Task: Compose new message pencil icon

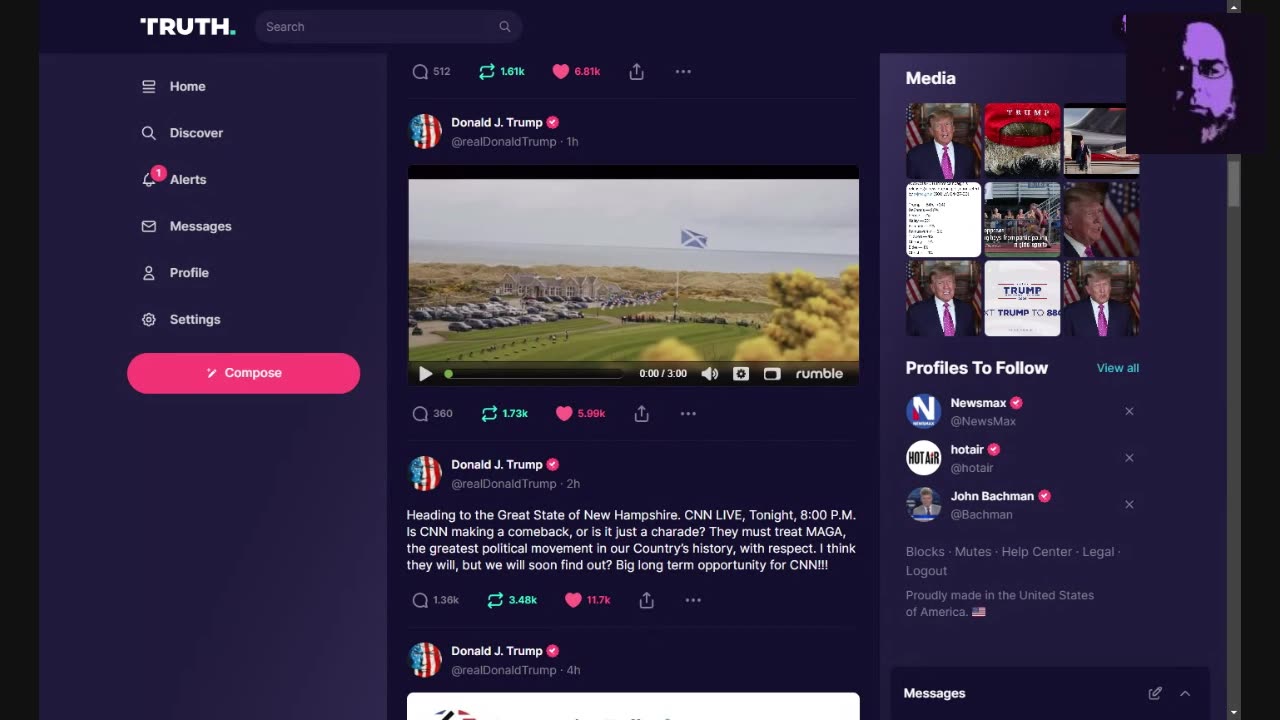Action: coord(1155,694)
